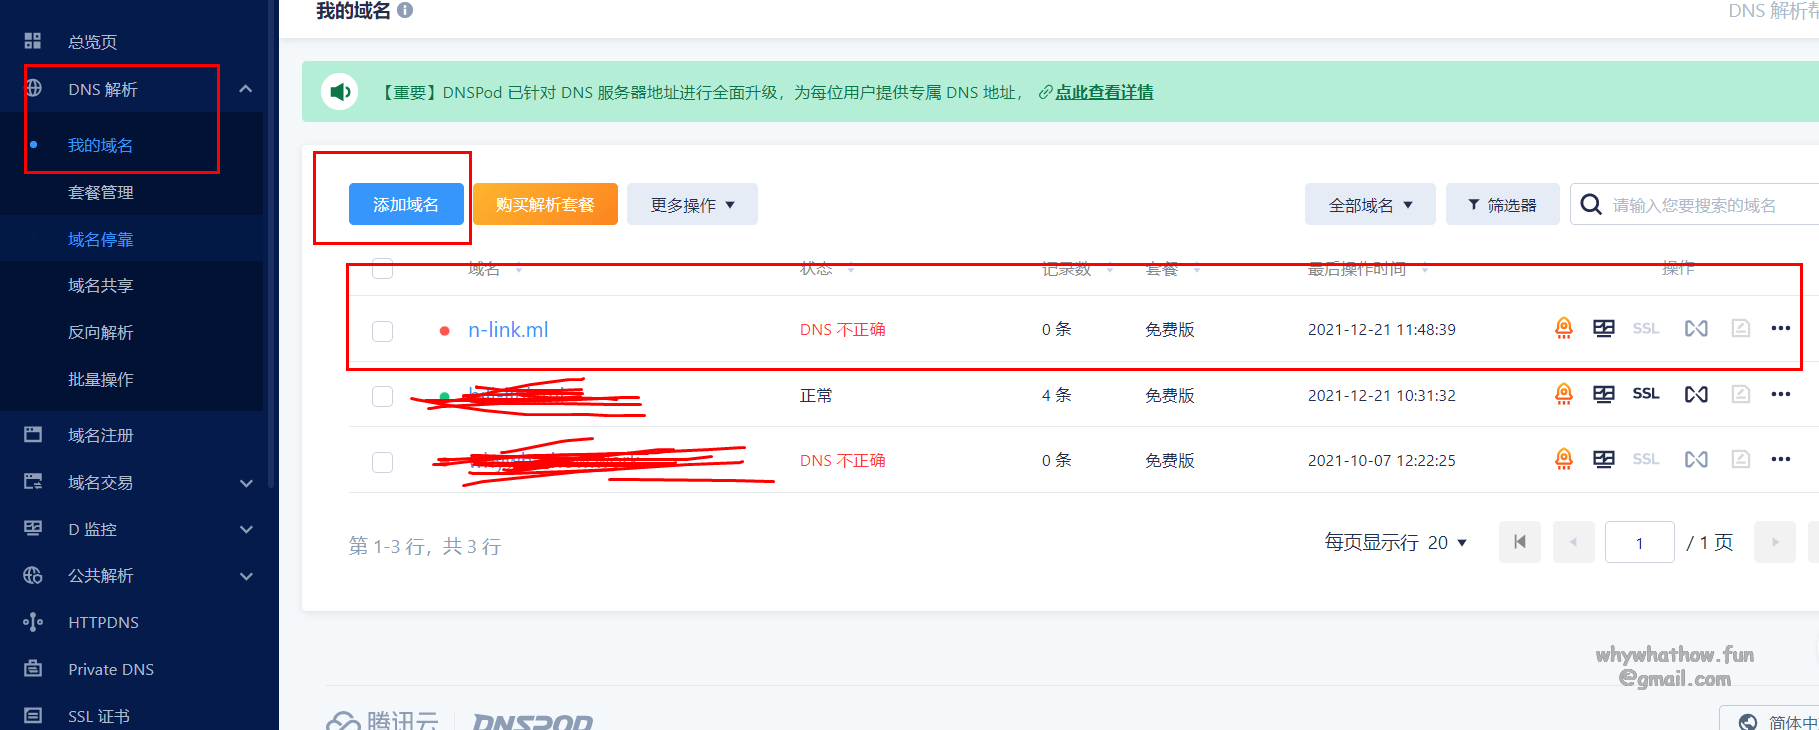Open the 更多操作 dropdown
1819x730 pixels.
[692, 205]
